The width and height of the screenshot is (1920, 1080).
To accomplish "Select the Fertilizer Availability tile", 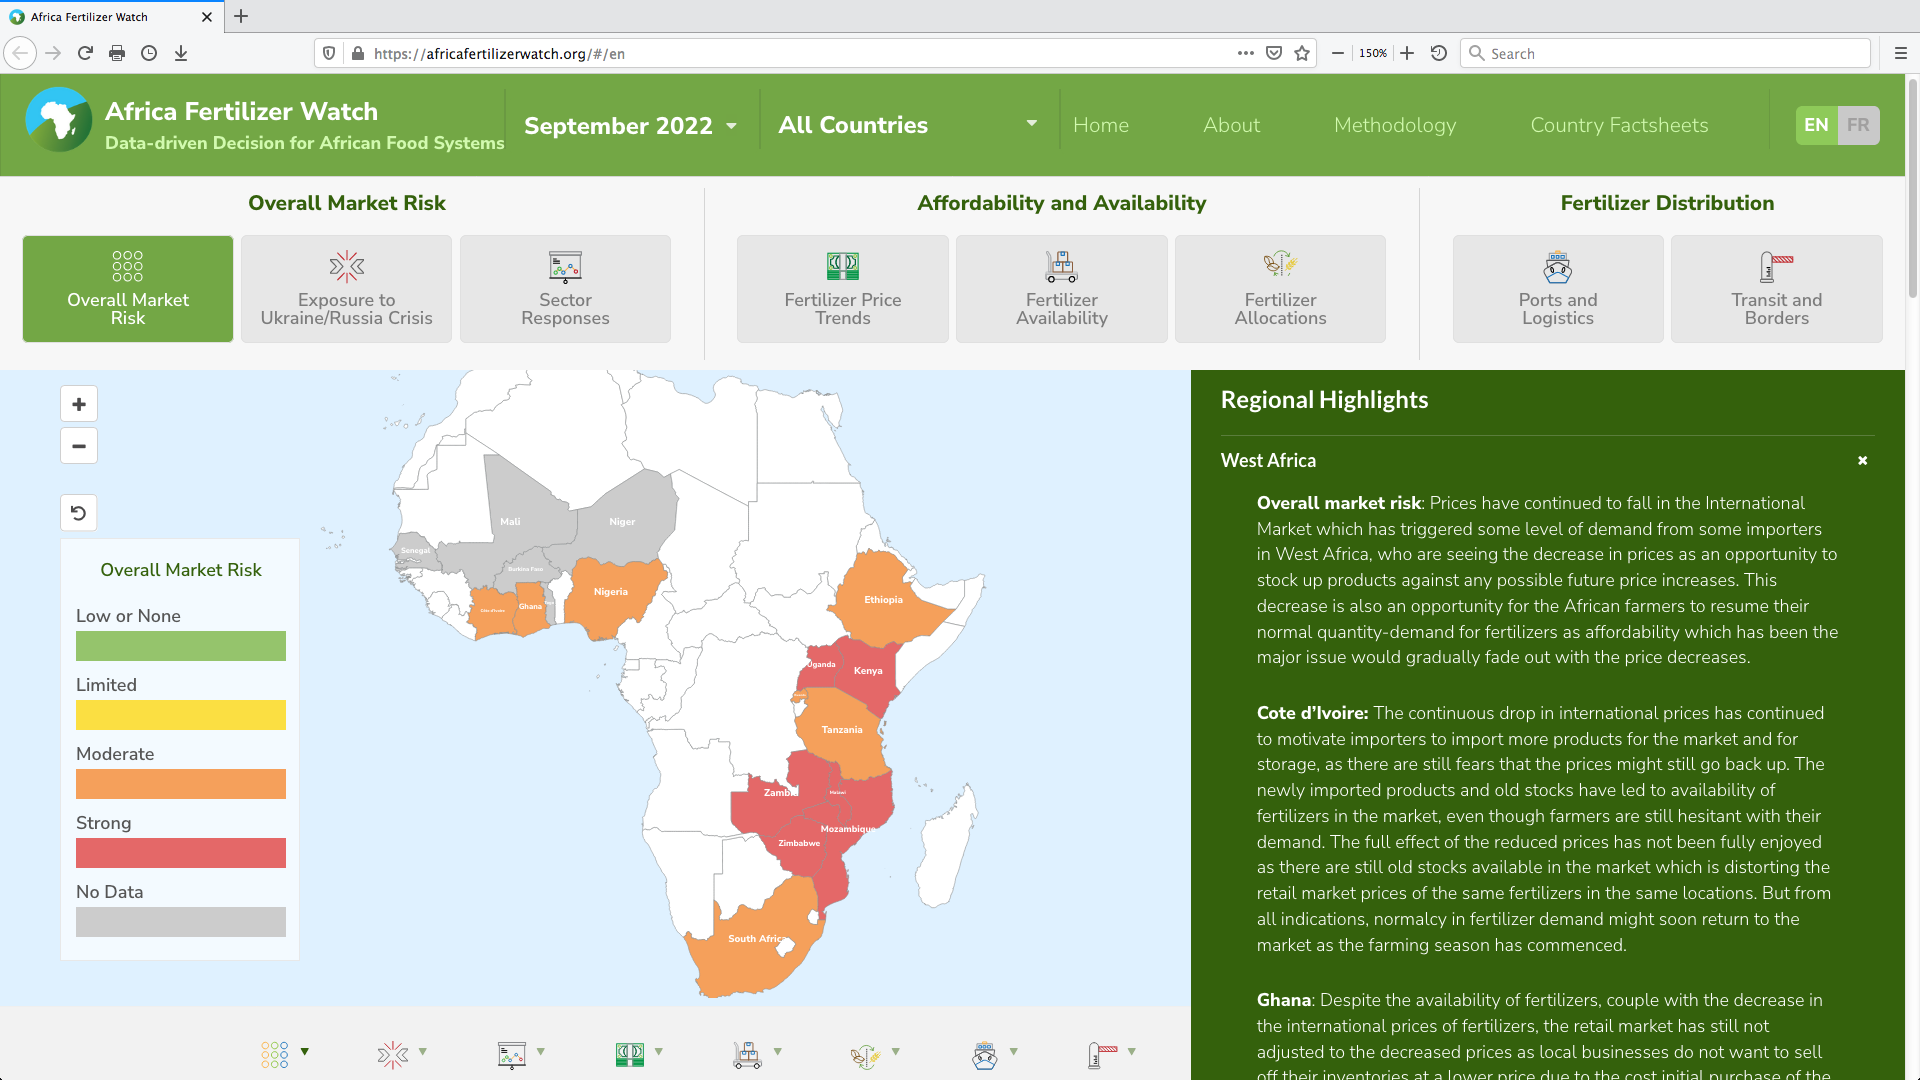I will coord(1061,289).
